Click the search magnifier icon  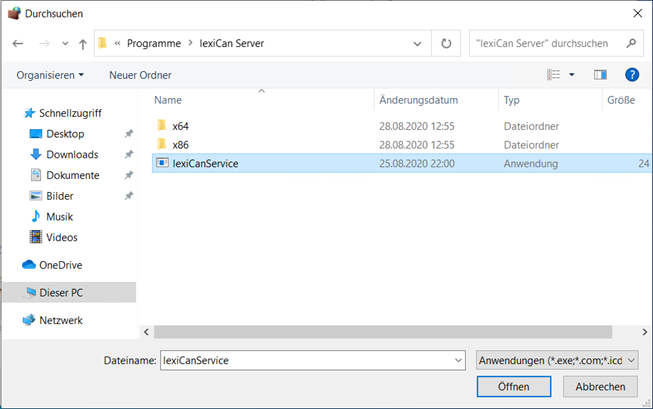coord(631,44)
